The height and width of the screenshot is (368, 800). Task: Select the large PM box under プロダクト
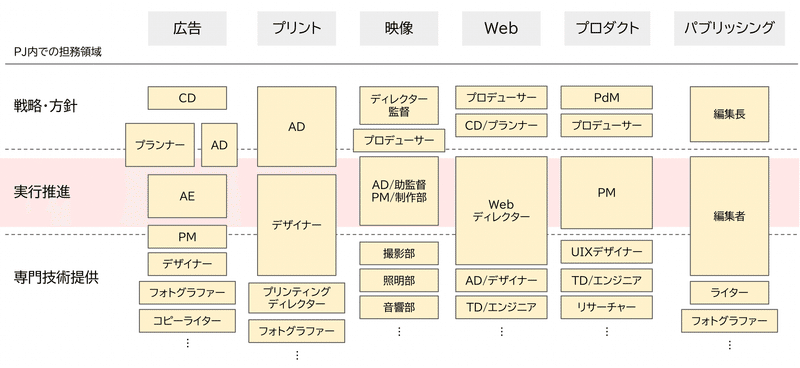click(x=607, y=192)
